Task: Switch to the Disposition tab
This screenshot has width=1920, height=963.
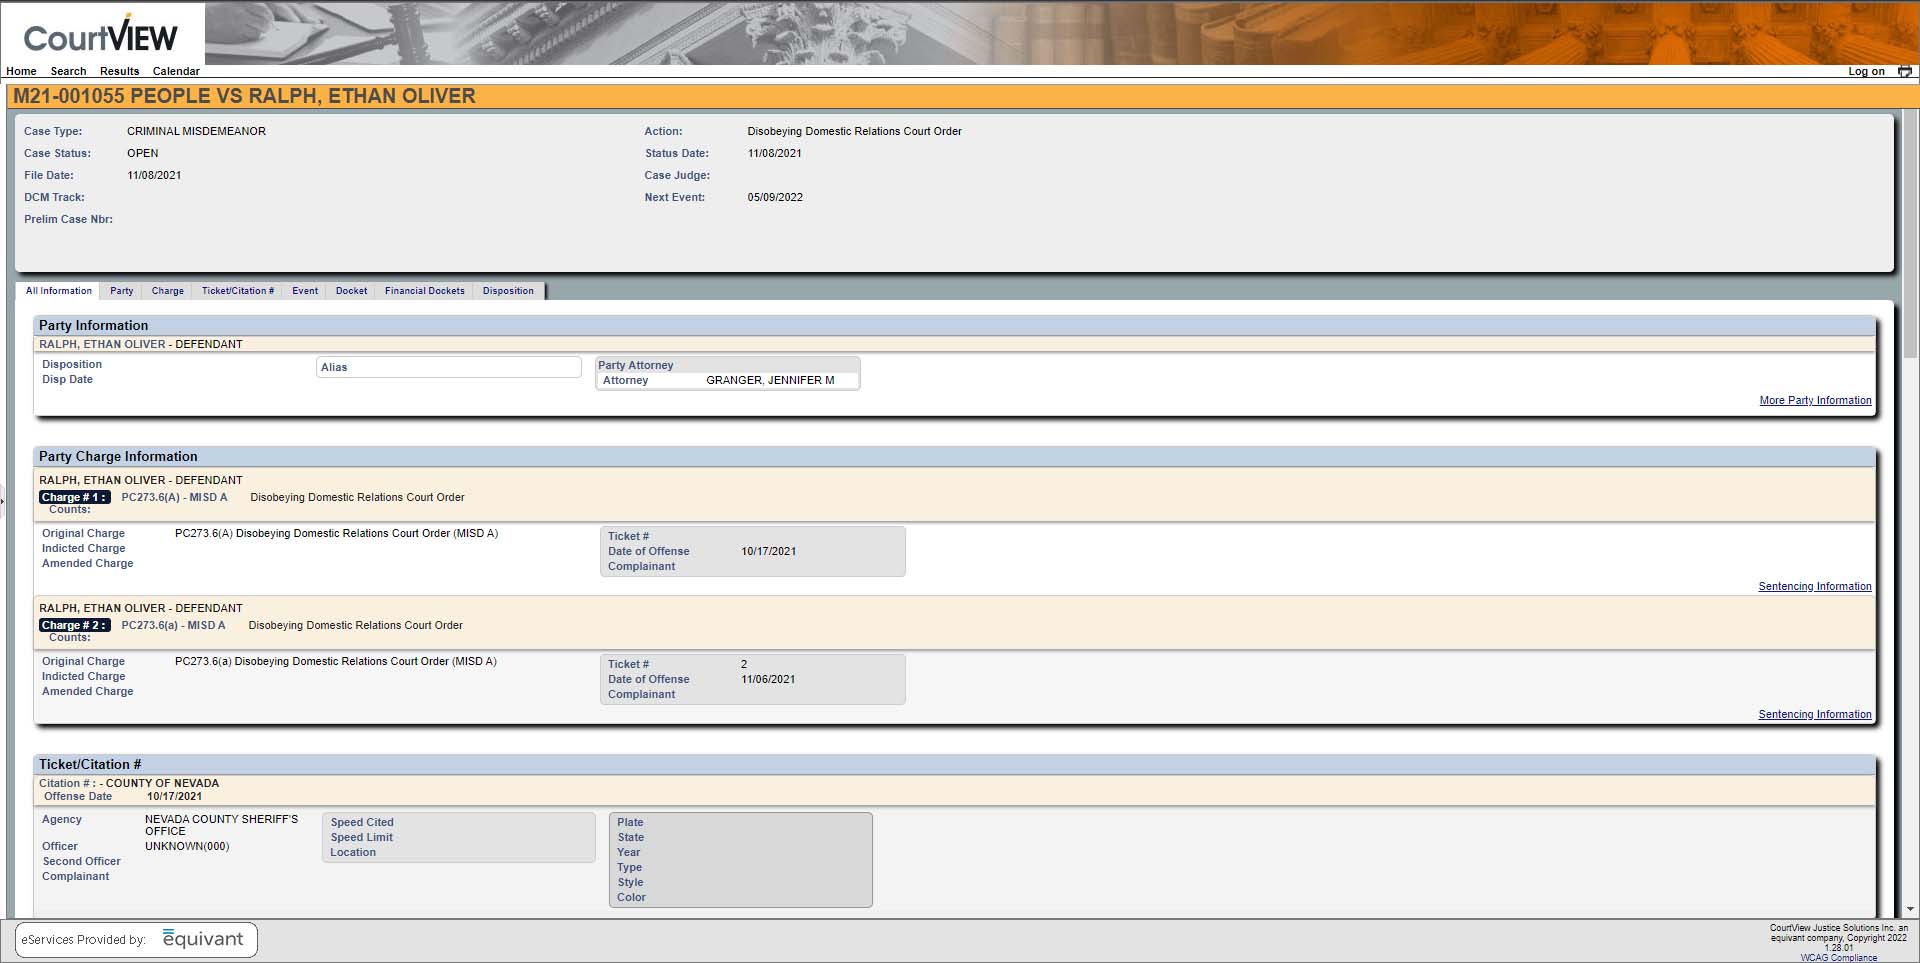Action: 508,291
